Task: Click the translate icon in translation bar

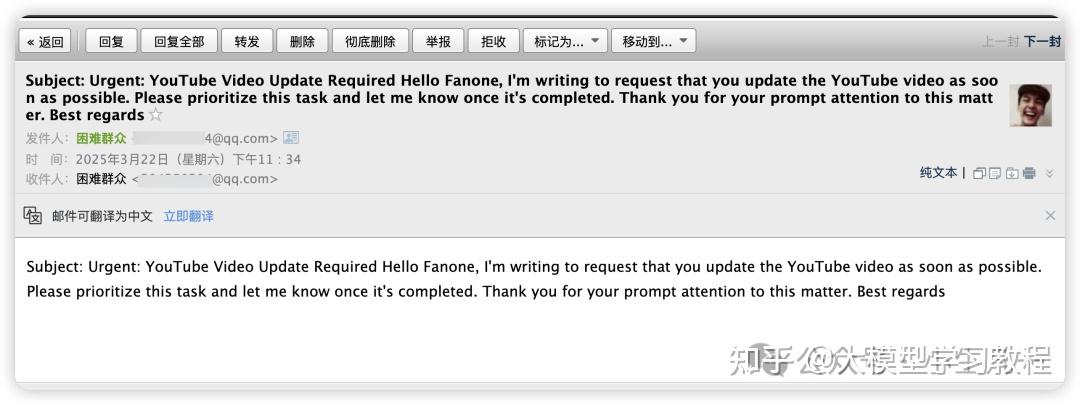Action: click(33, 215)
